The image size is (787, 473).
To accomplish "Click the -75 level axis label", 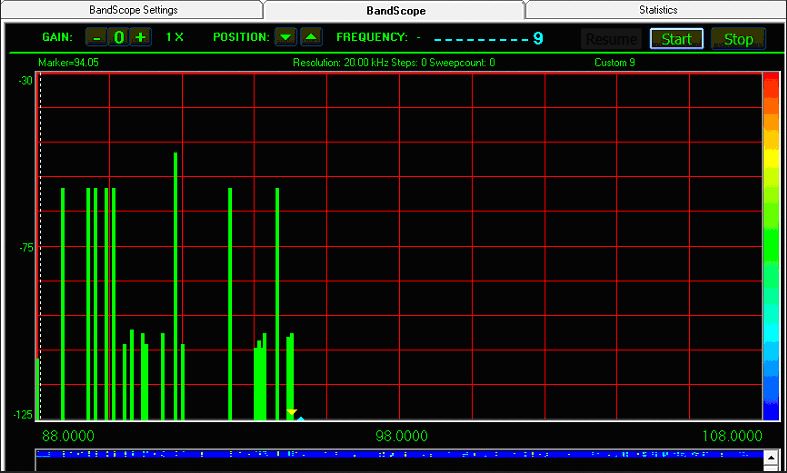I will click(26, 248).
